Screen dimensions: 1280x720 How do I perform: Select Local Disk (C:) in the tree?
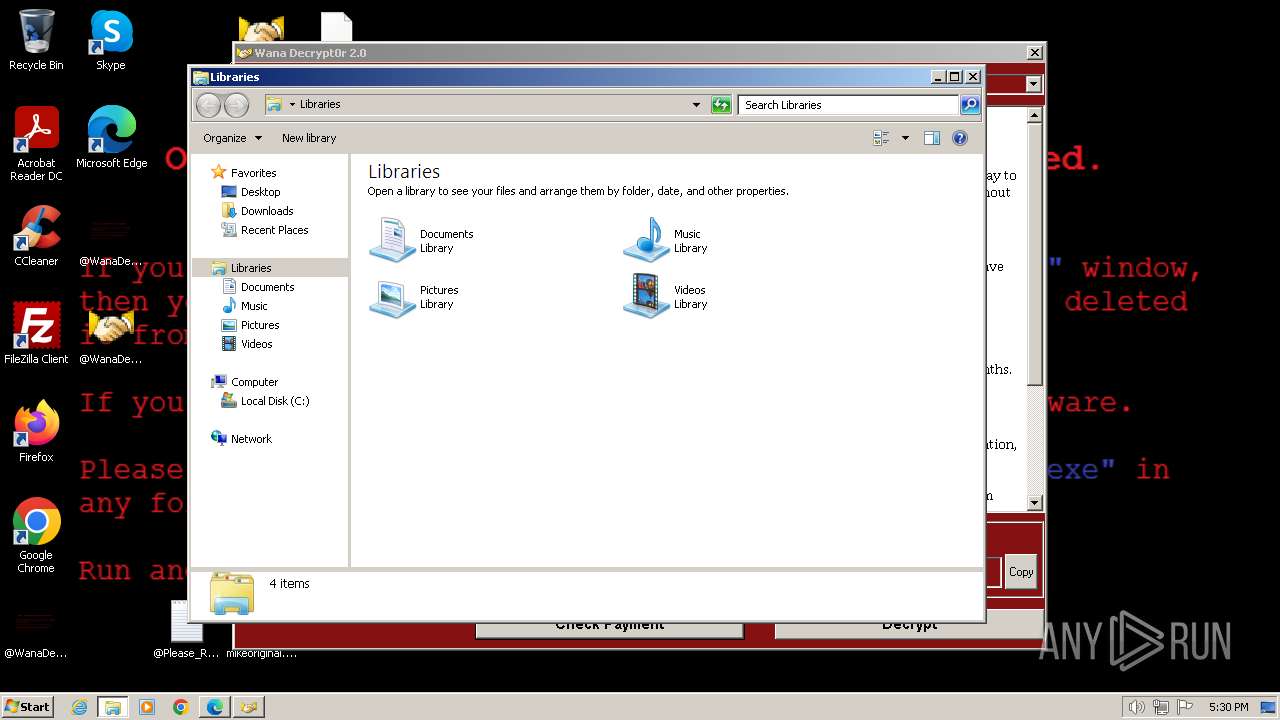274,401
